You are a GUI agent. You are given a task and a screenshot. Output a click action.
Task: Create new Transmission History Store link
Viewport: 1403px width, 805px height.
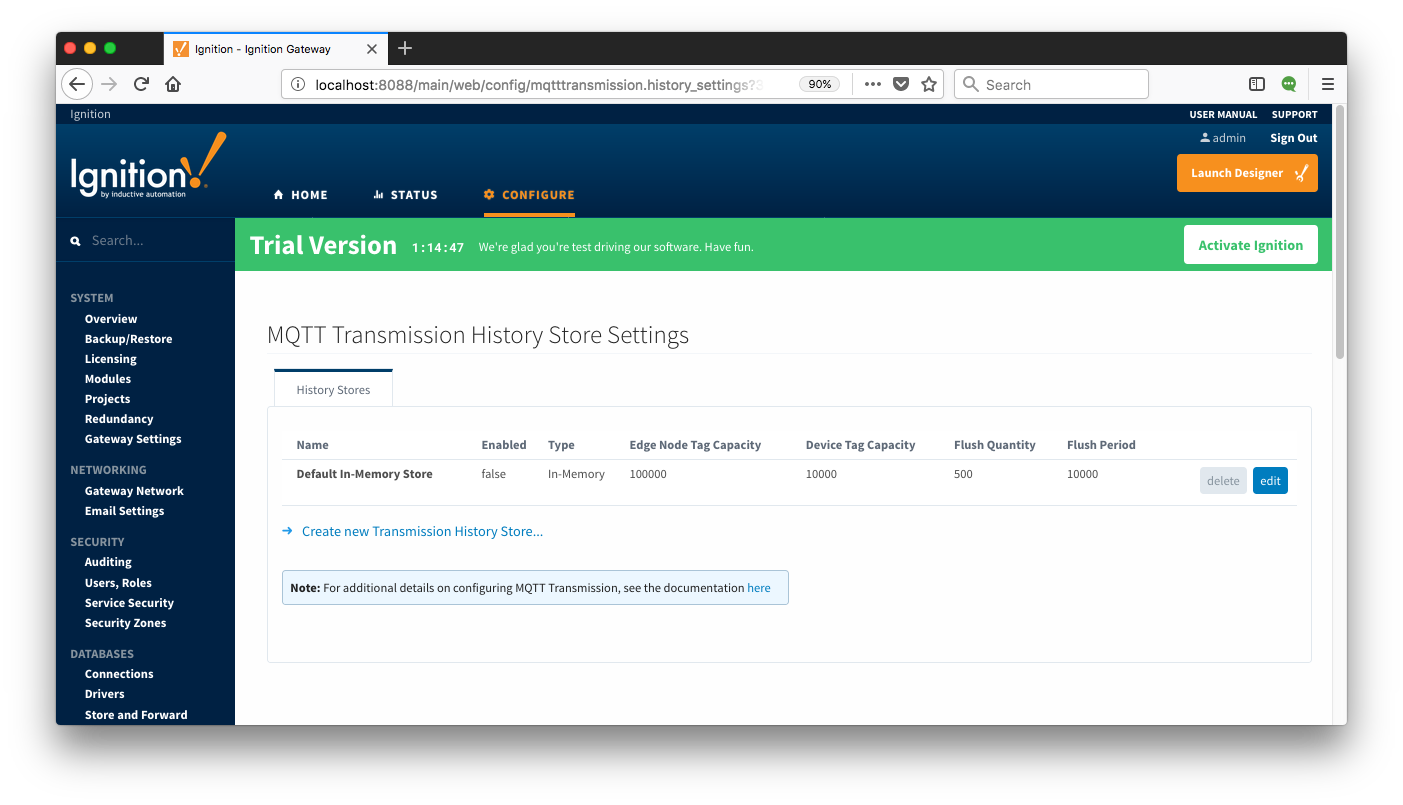coord(422,531)
